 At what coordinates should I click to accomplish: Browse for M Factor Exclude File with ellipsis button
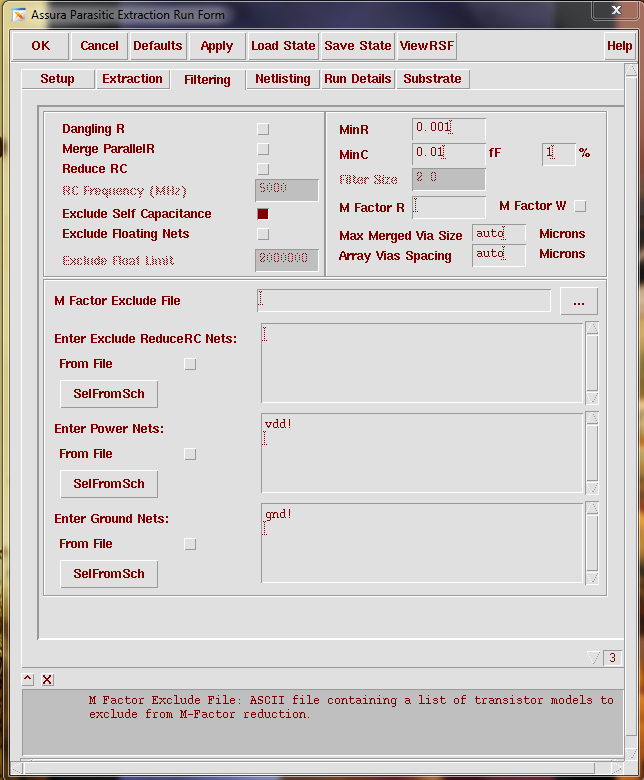pos(579,301)
